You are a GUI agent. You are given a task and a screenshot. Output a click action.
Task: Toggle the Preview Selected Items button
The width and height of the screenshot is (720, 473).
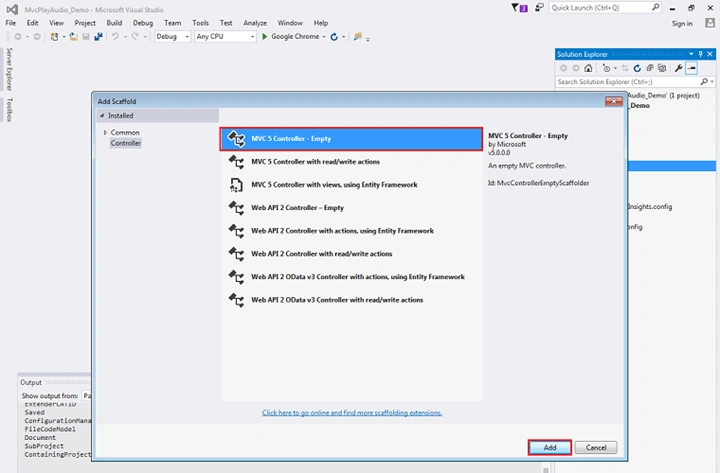tap(692, 68)
